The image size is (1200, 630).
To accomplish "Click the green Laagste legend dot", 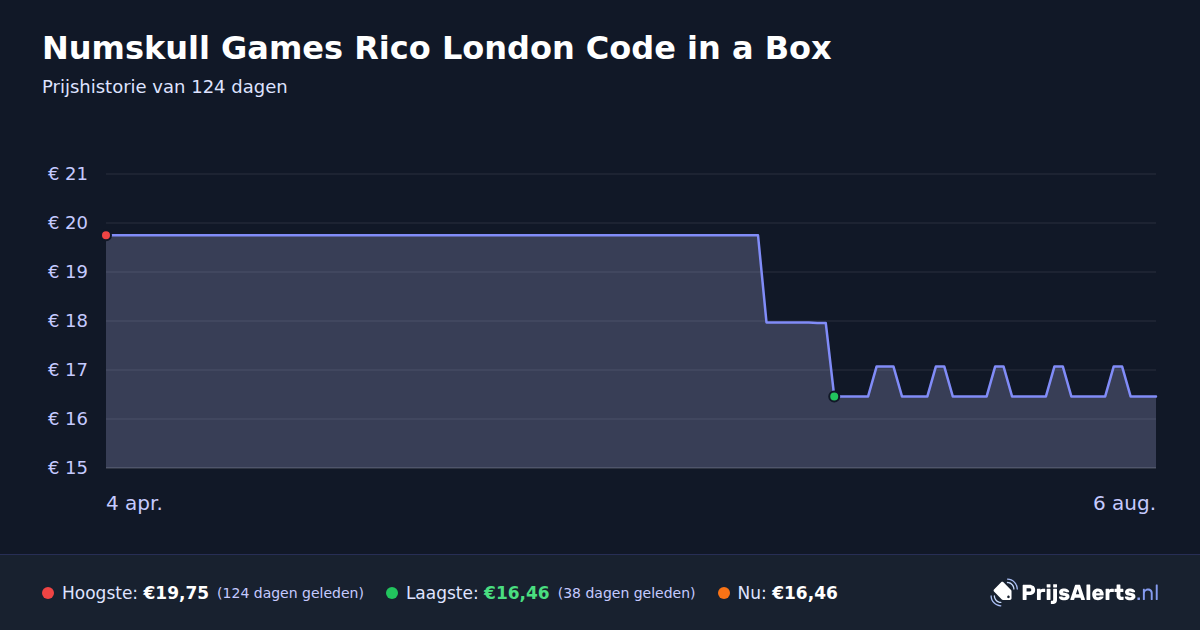I will tap(392, 593).
